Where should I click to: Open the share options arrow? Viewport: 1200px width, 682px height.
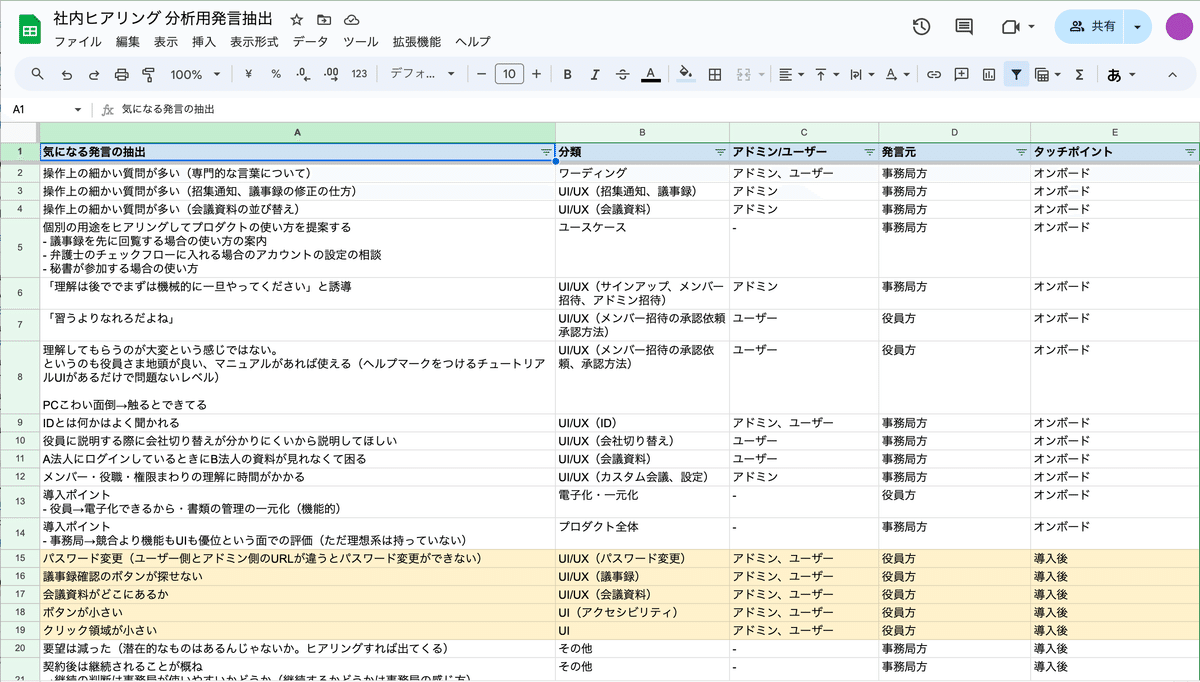[1138, 27]
